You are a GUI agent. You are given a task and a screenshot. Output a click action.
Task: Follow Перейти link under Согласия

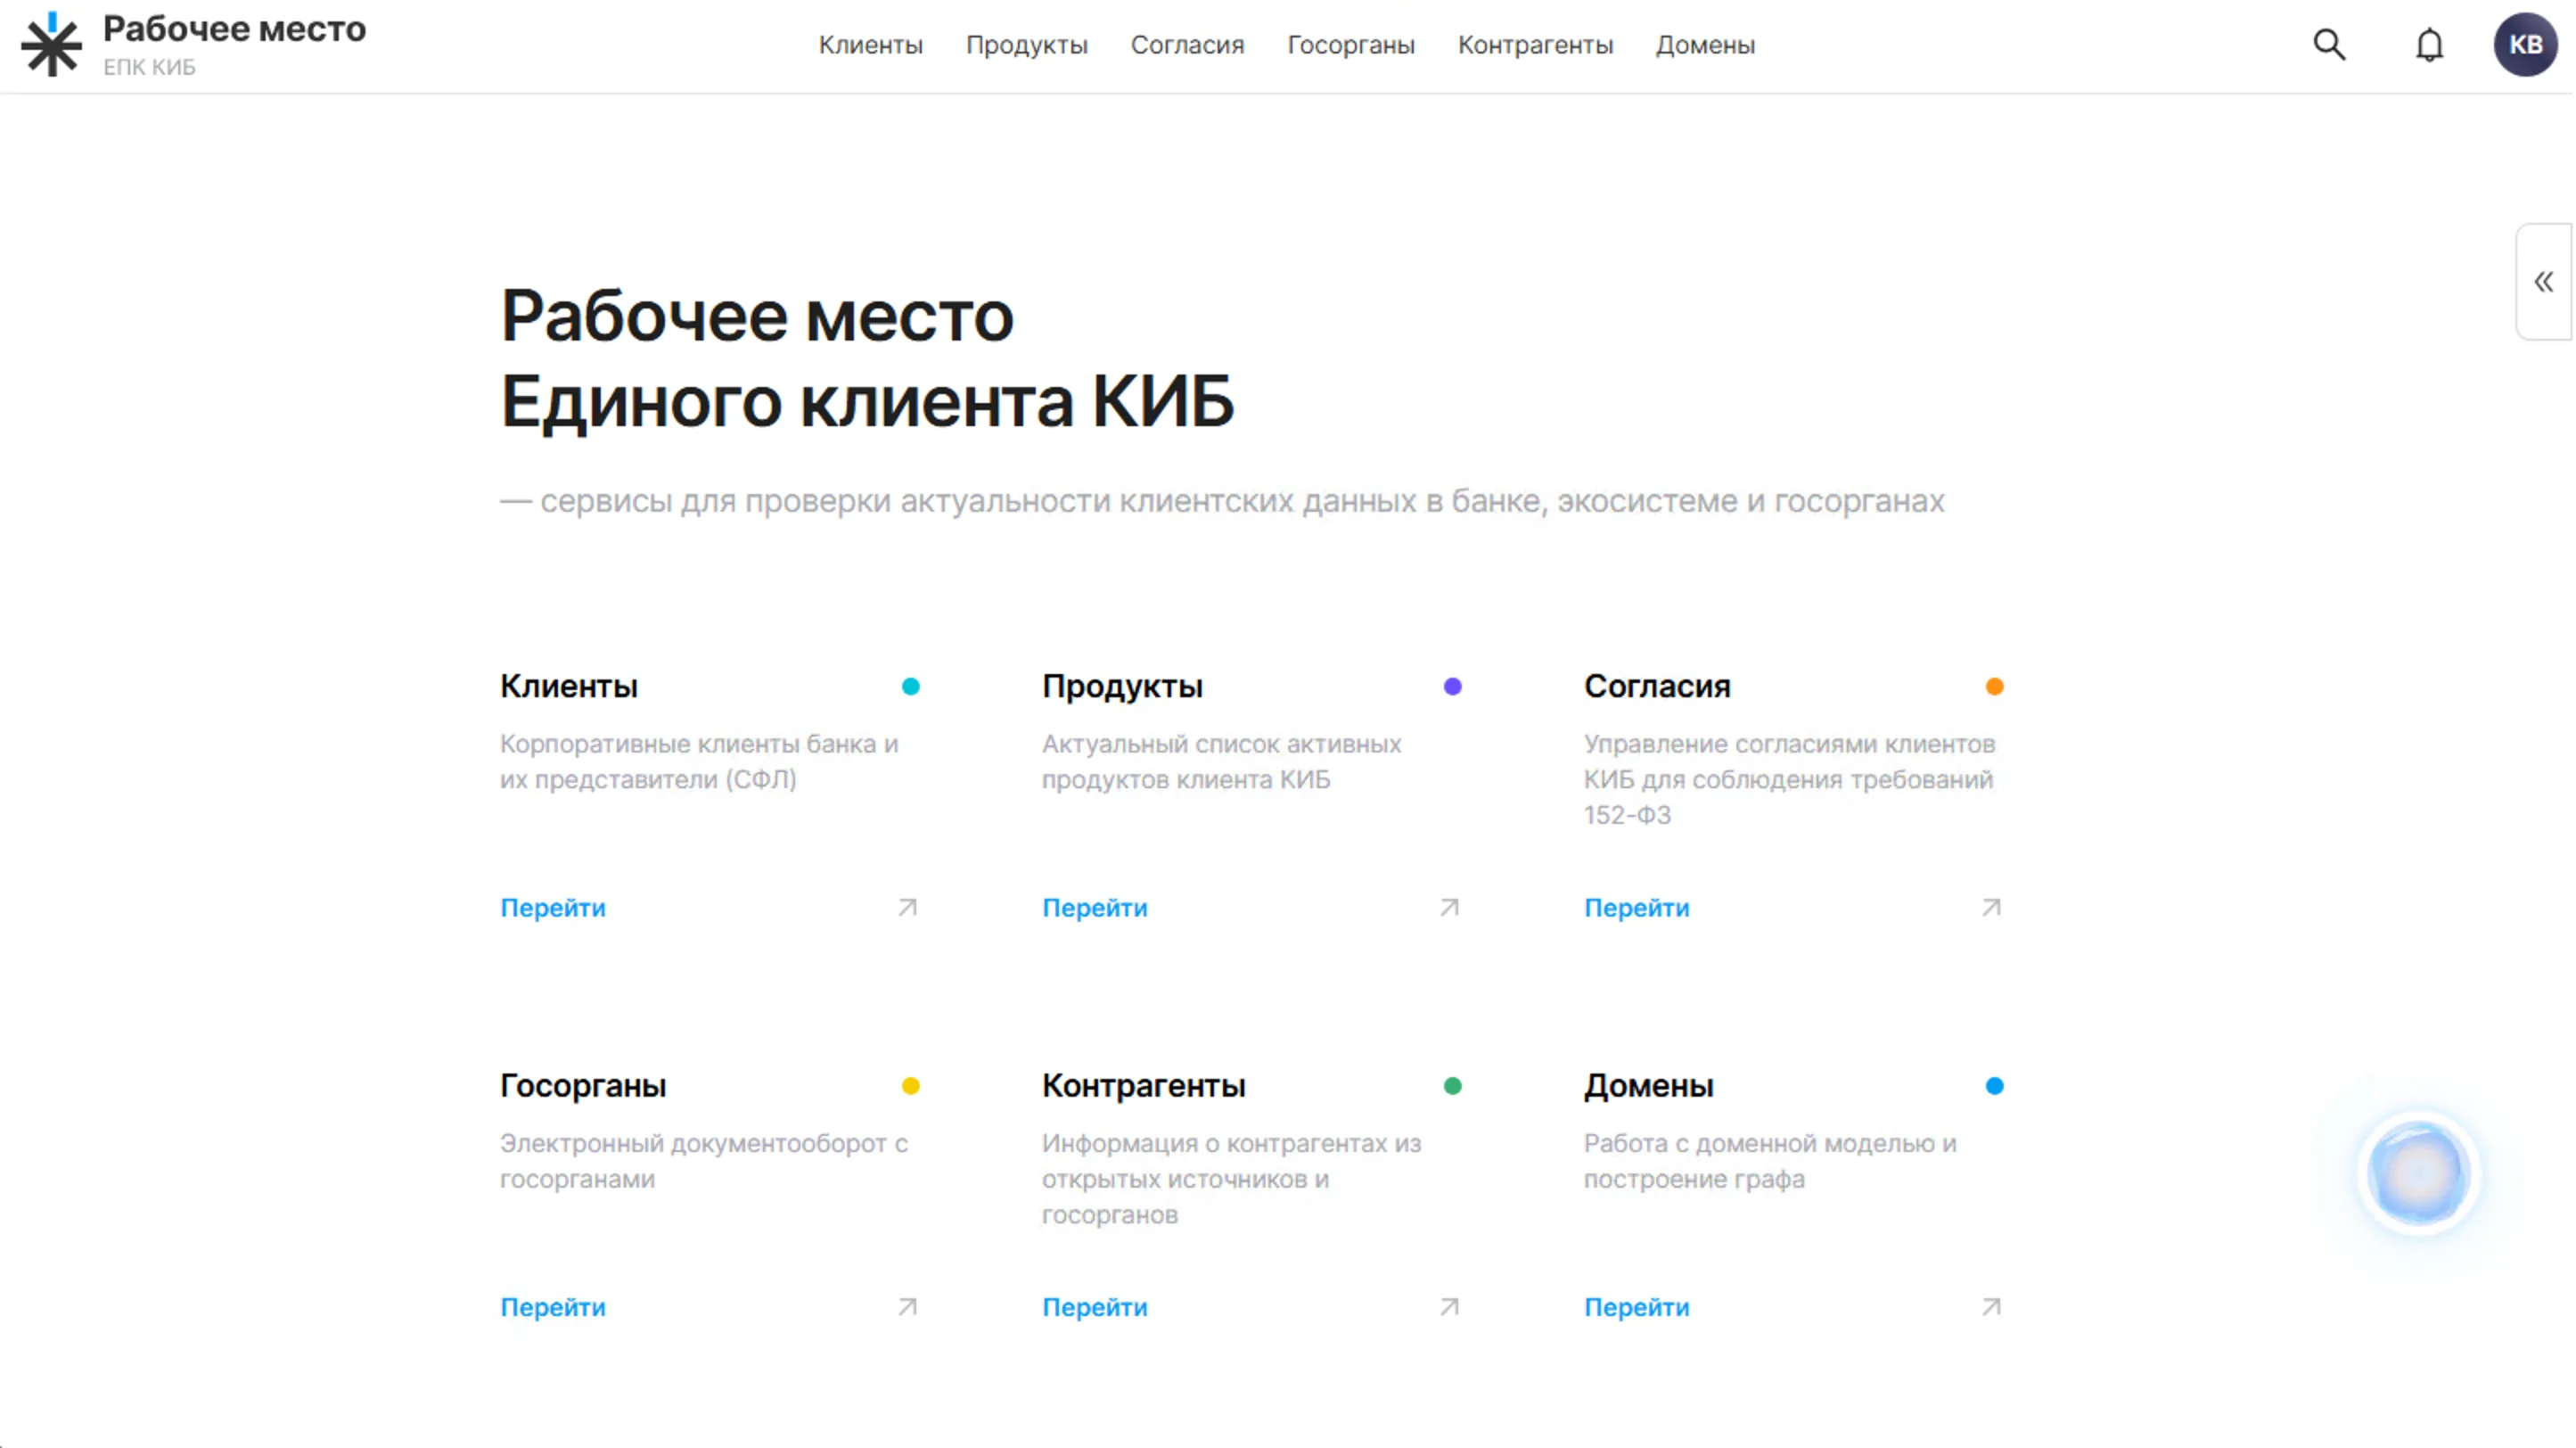pos(1637,908)
